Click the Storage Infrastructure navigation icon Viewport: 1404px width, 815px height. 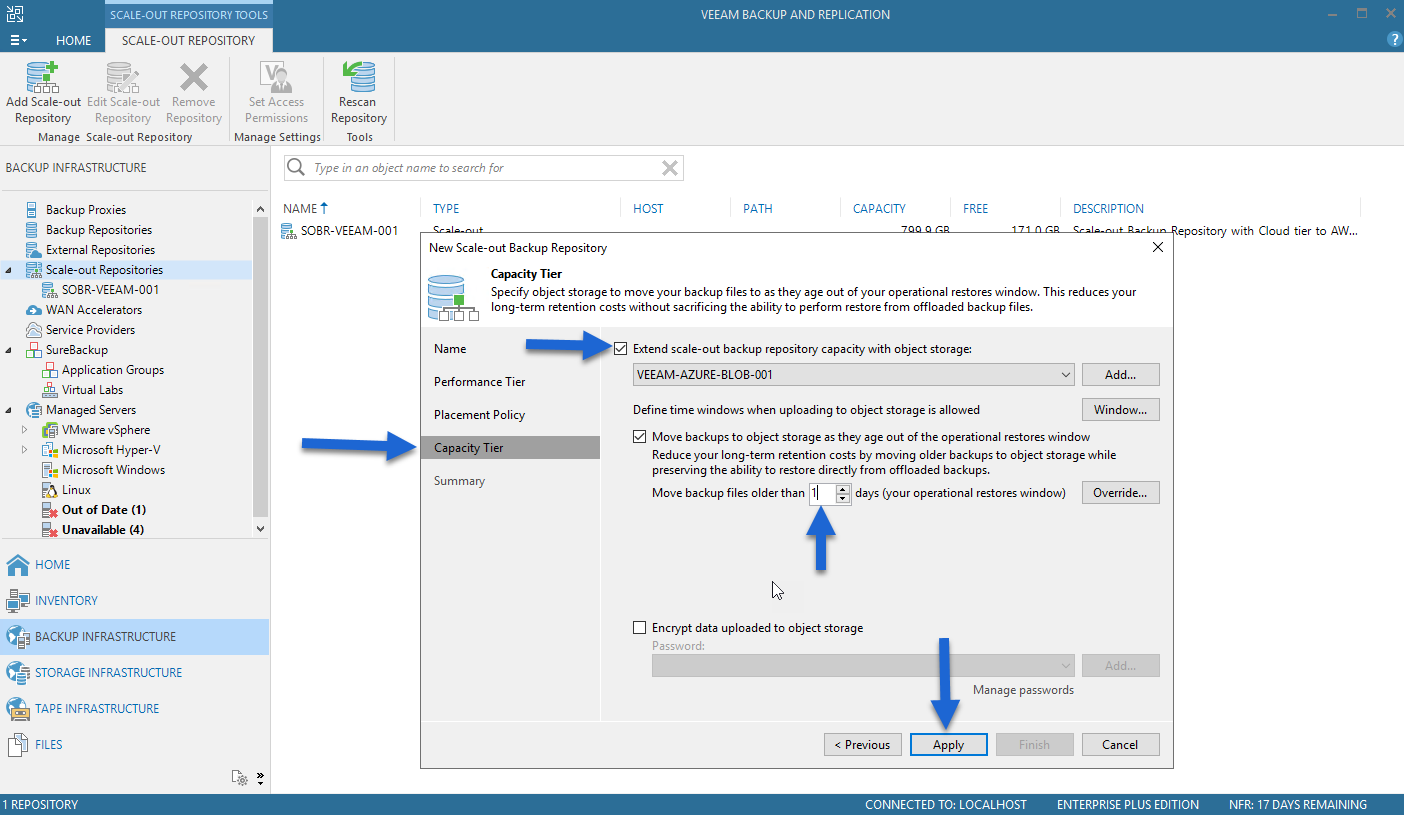(x=18, y=673)
